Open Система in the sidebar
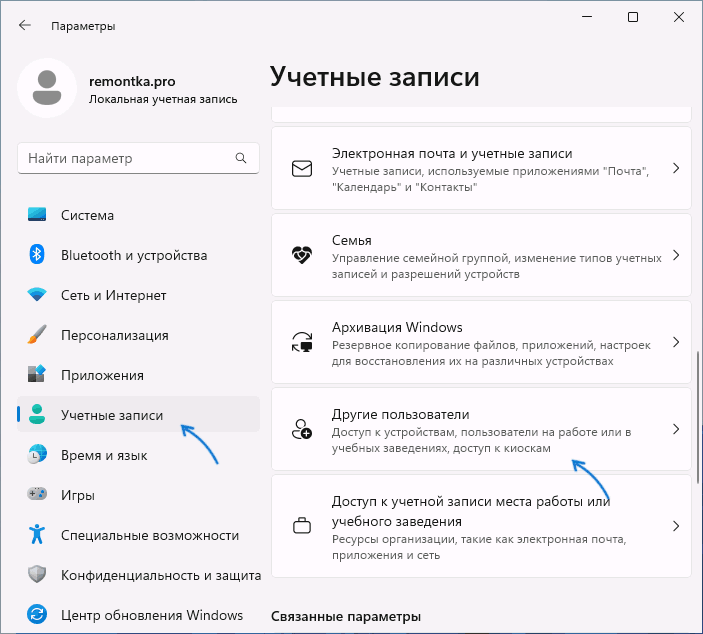Screen dimensions: 703x634 coord(138,215)
